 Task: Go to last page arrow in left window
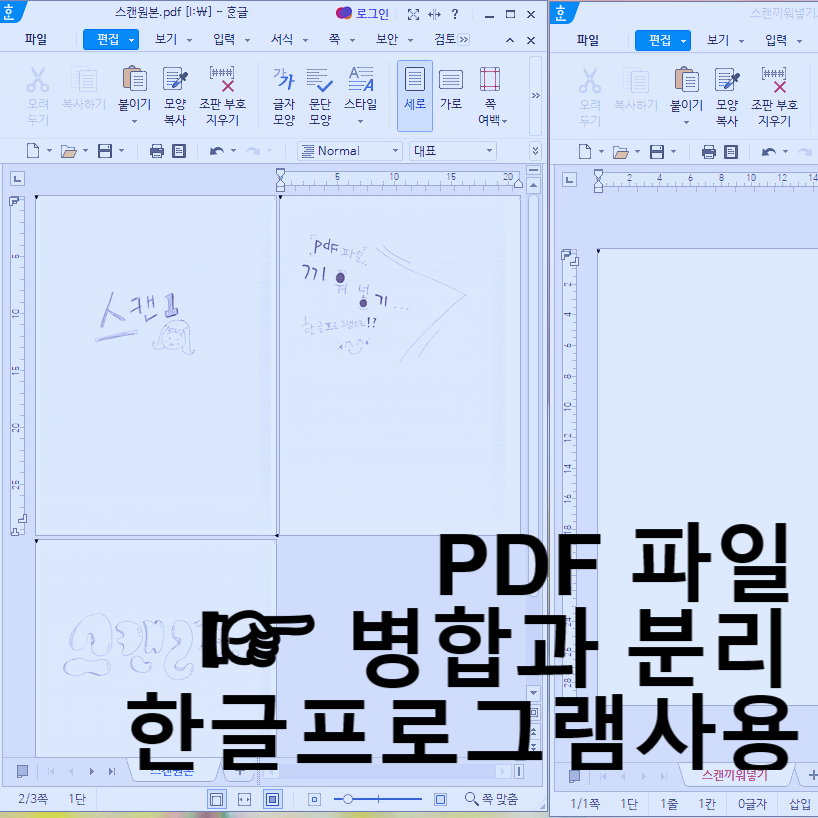pos(112,771)
